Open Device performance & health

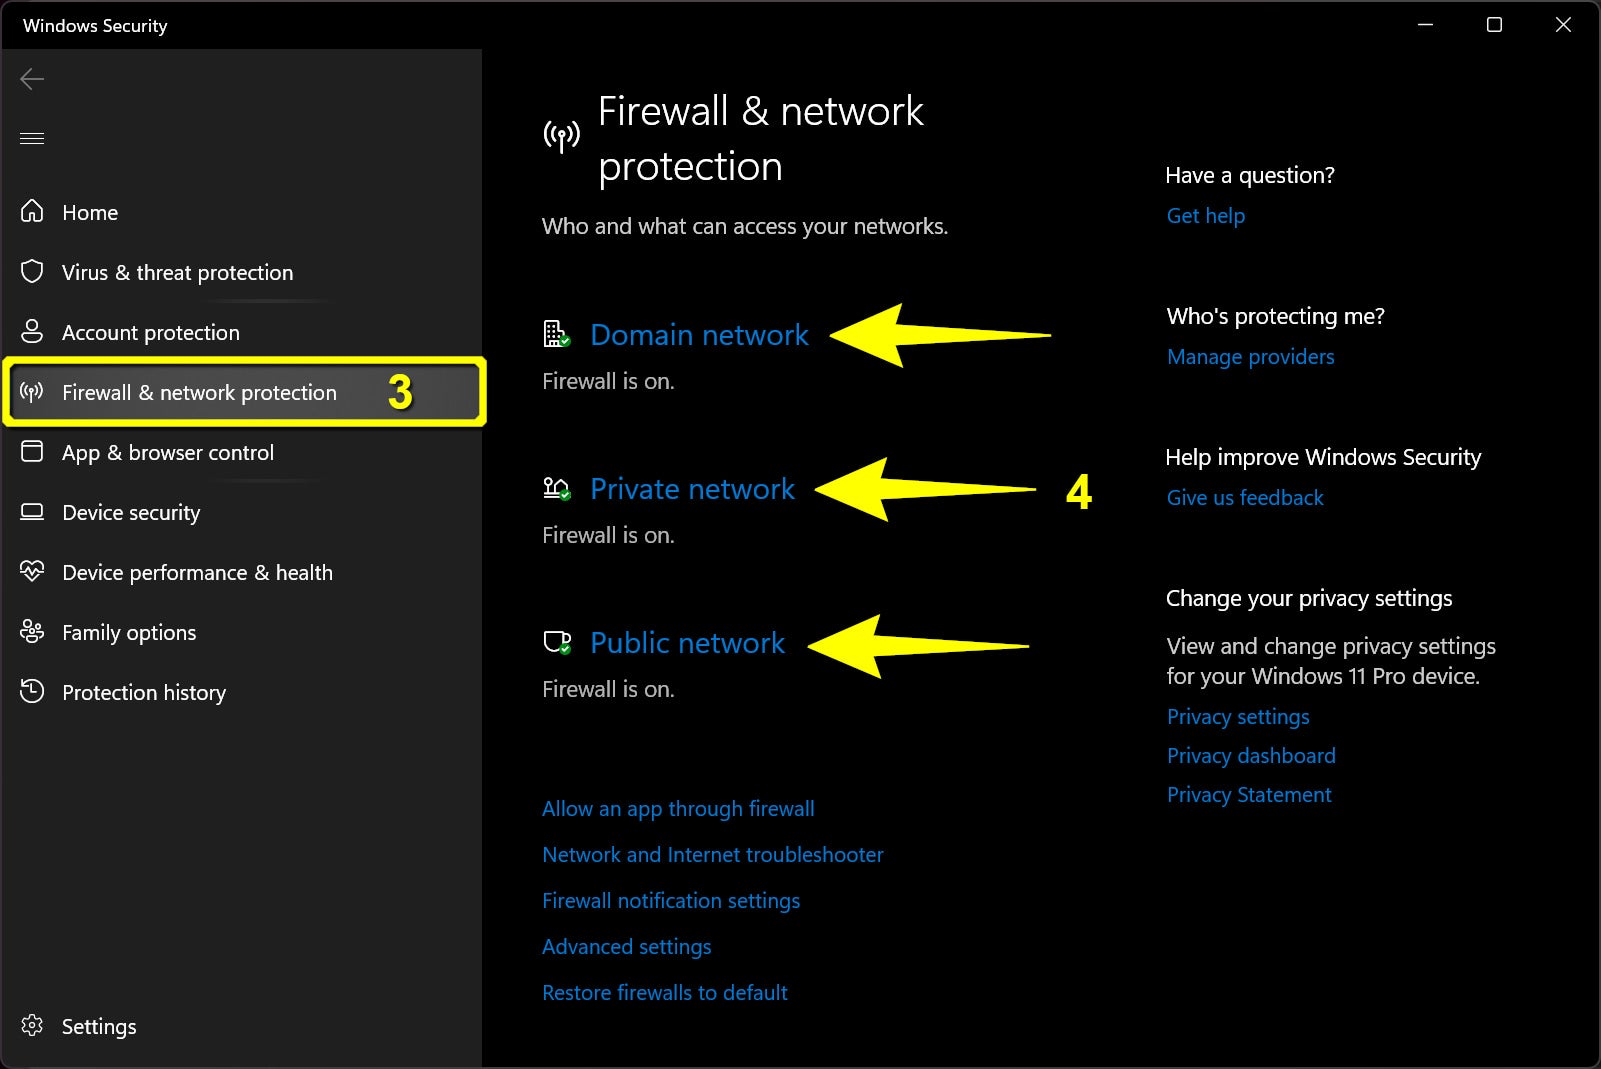197,572
